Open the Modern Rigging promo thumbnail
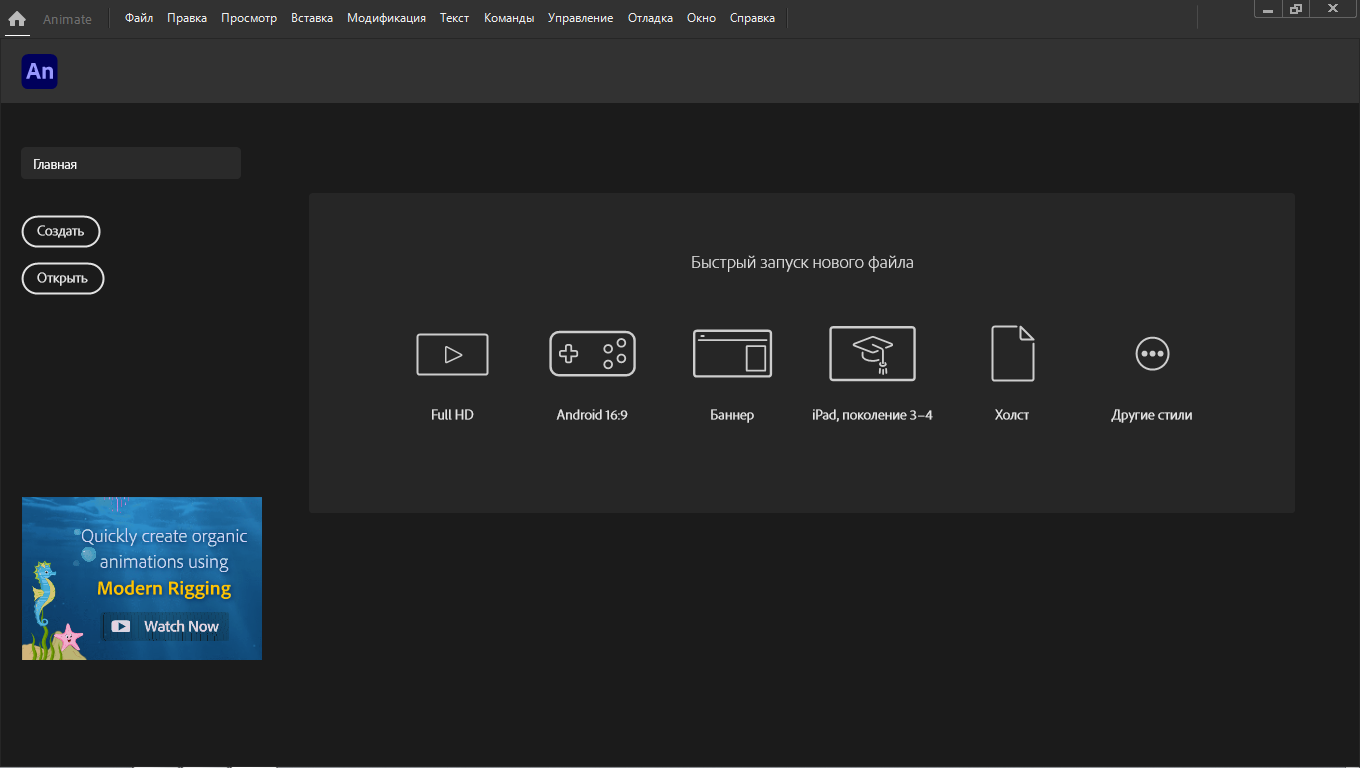 pos(142,578)
